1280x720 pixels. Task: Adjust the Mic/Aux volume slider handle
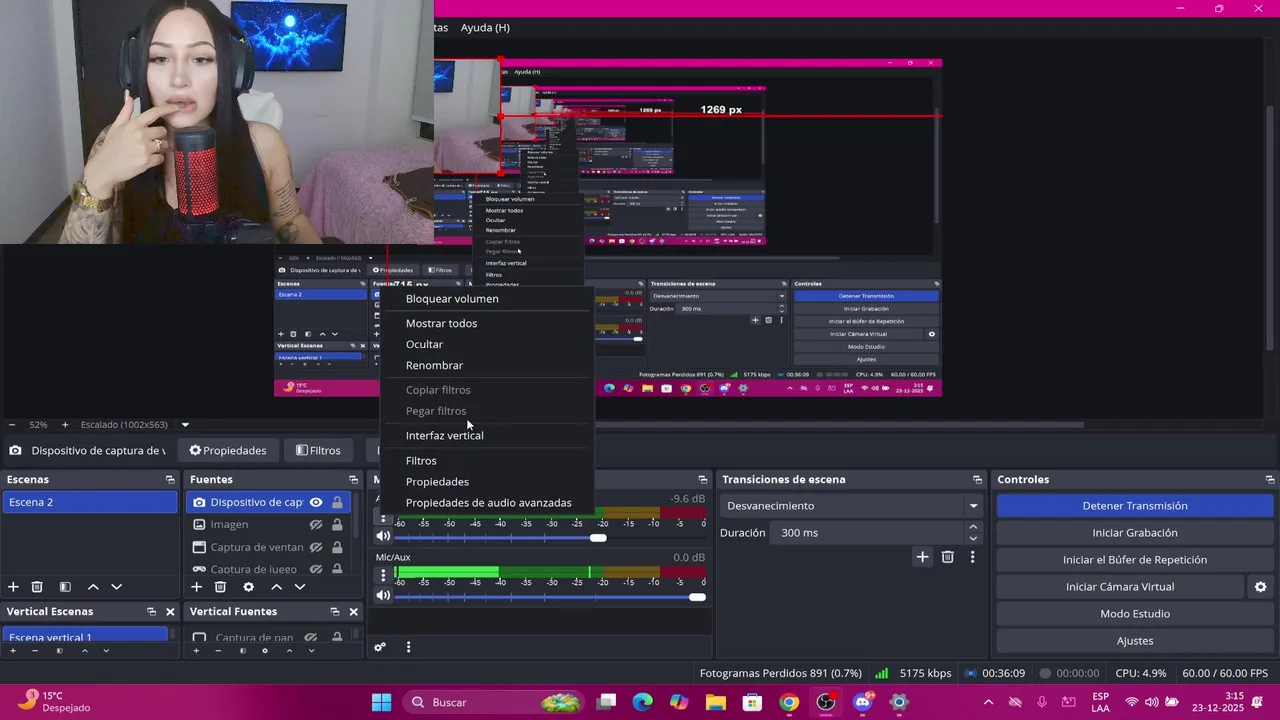click(x=697, y=597)
